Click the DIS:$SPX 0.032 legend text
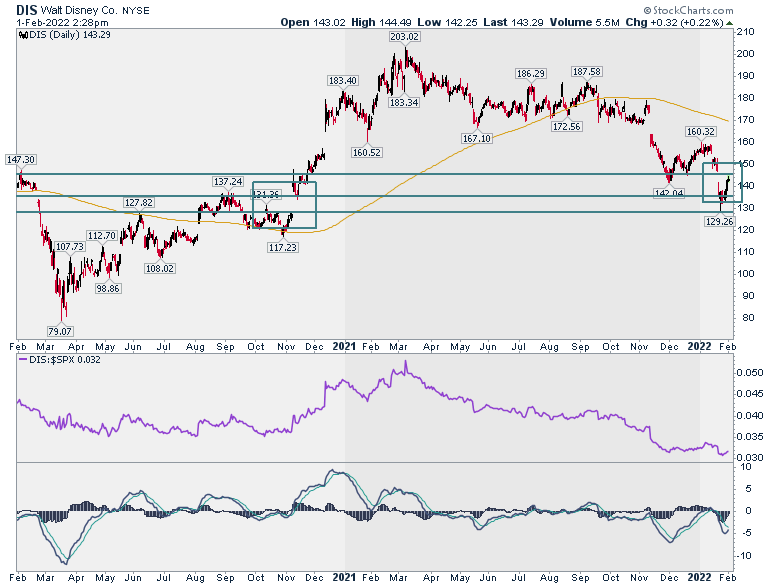This screenshot has width=780, height=586. (x=65, y=360)
